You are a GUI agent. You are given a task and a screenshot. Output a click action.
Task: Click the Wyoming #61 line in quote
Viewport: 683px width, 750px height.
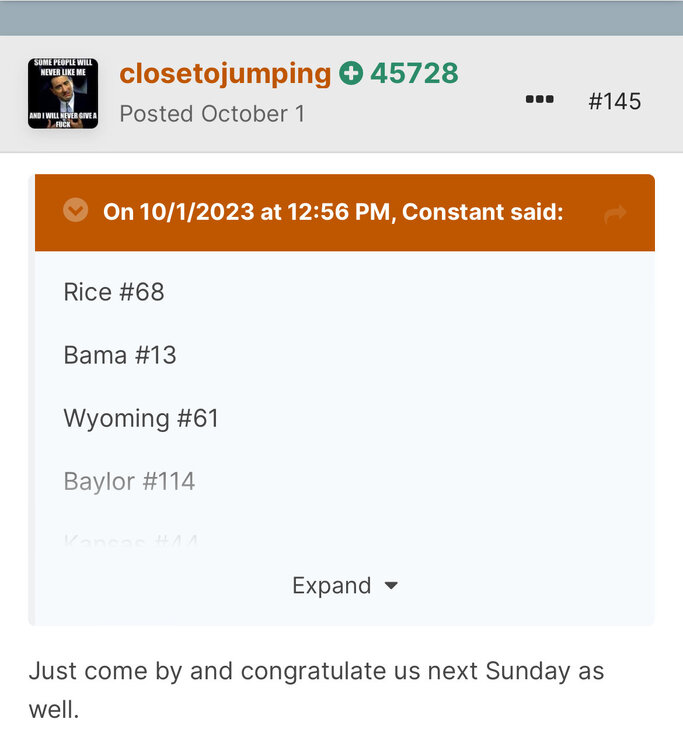tap(141, 418)
